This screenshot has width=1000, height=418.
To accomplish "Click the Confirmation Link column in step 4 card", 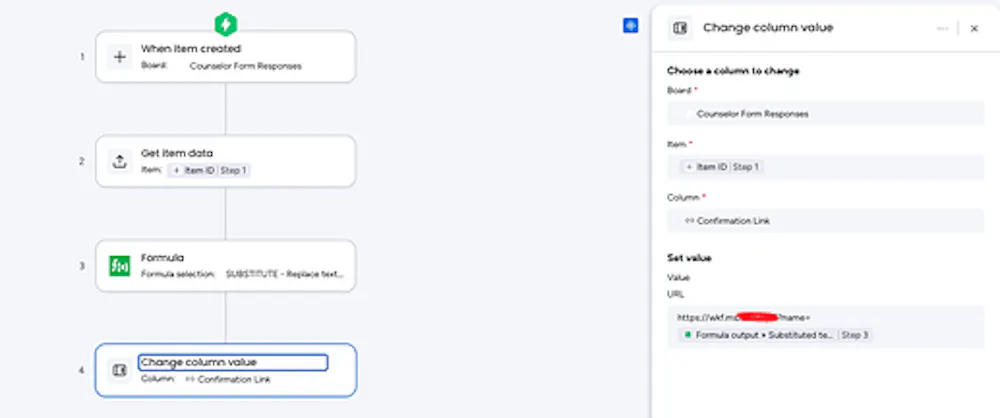I will coord(227,380).
